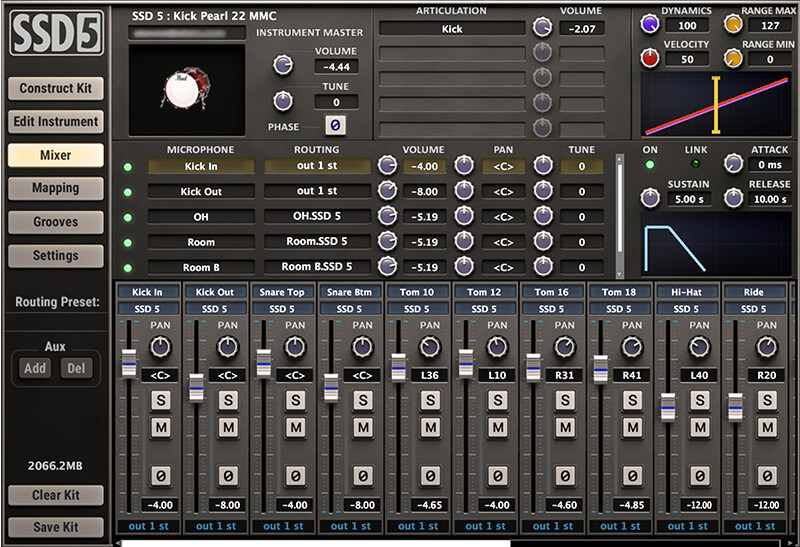Click the Add aux button
Image resolution: width=800 pixels, height=547 pixels.
(x=34, y=368)
